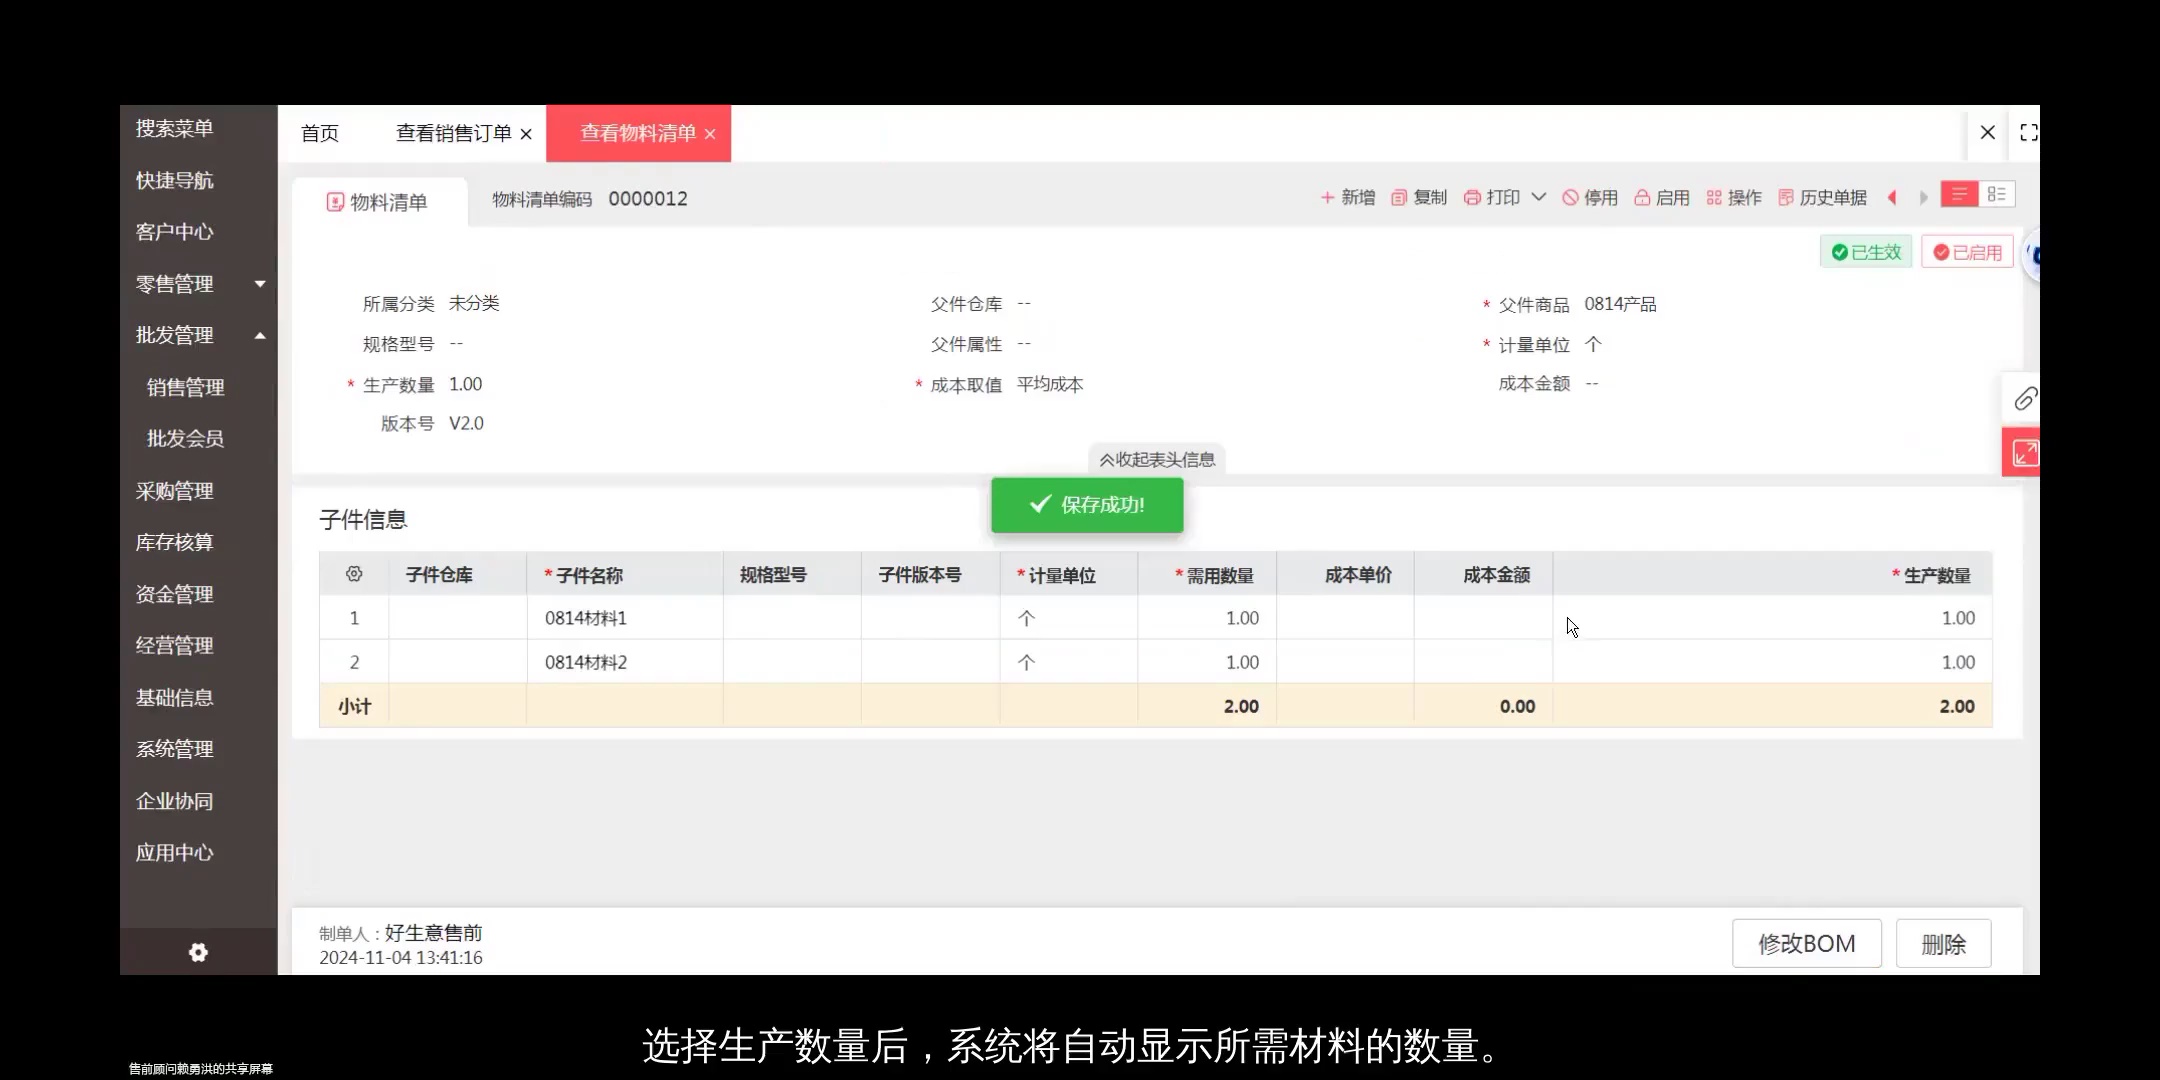This screenshot has height=1080, width=2160.
Task: Toggle the red expand/fullscreen icon on right side
Action: (x=2025, y=452)
